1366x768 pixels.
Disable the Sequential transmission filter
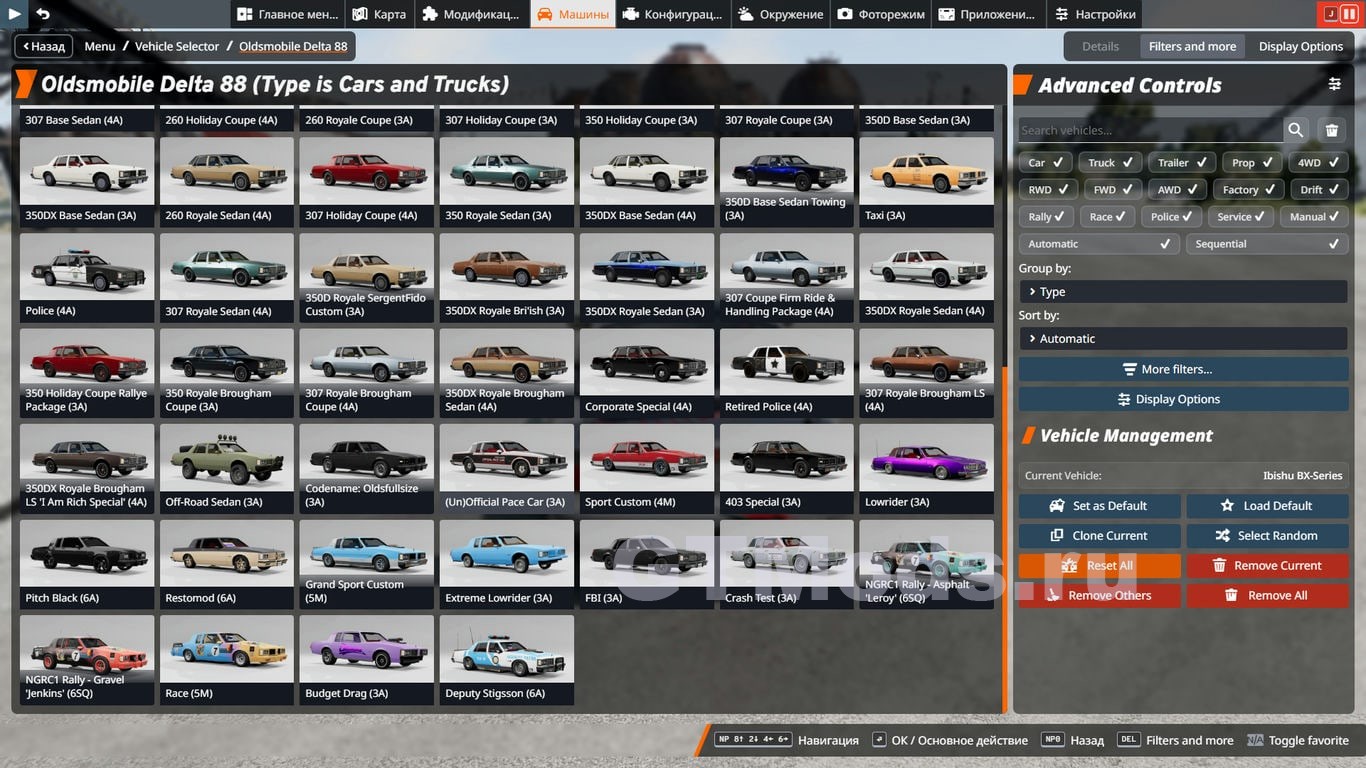coord(1267,244)
